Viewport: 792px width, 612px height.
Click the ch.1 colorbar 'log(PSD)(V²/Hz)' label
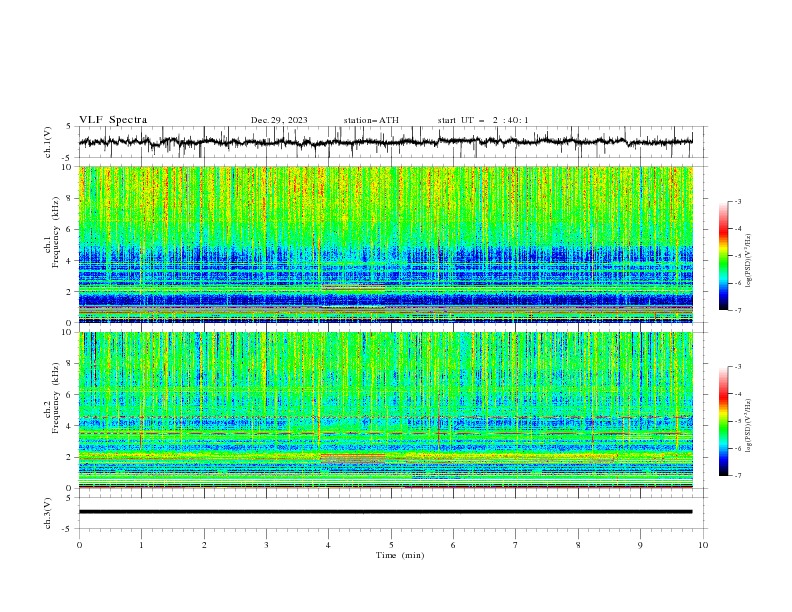point(749,261)
